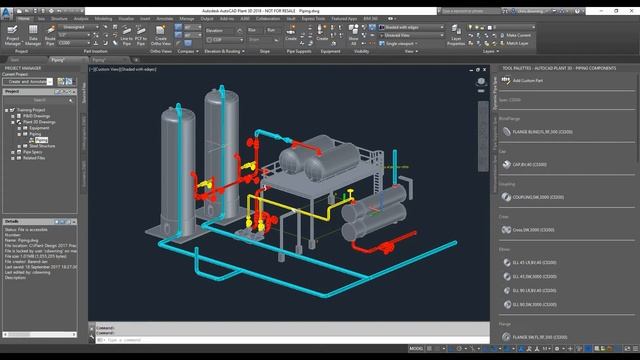
Task: Open the Modeling ribbon tab
Action: tap(103, 19)
